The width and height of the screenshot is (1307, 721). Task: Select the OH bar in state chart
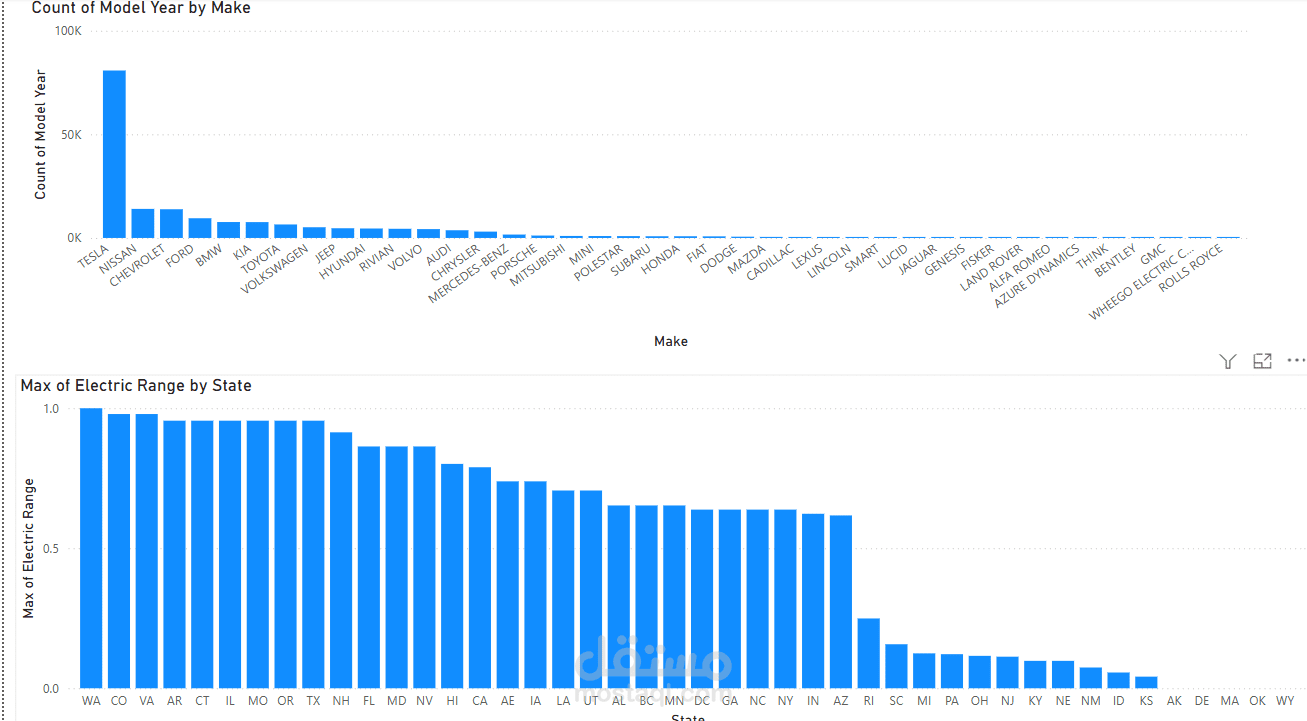click(x=980, y=673)
